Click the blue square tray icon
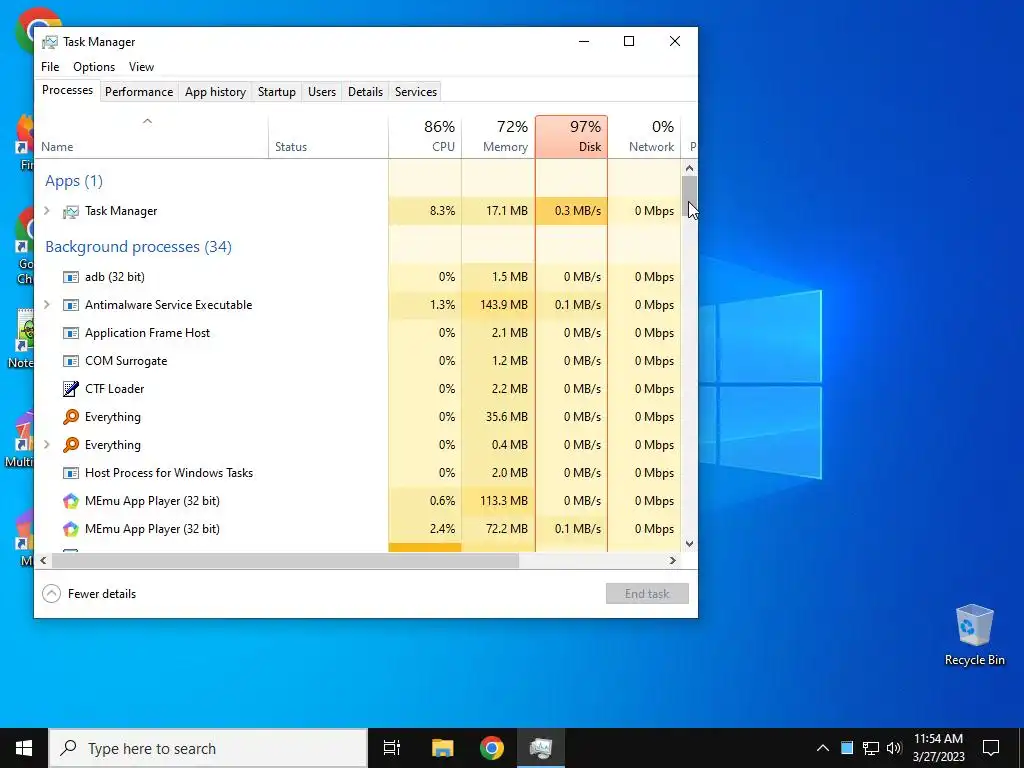 click(x=847, y=748)
